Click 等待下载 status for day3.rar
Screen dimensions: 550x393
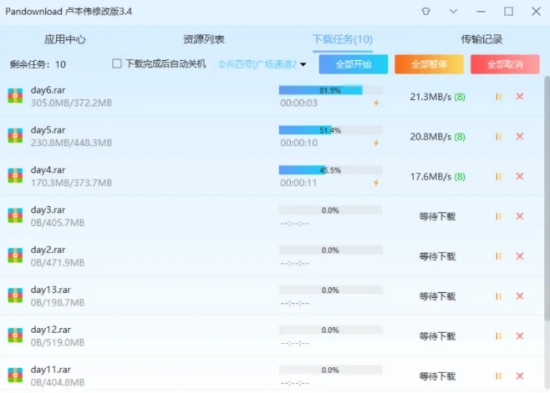[437, 217]
